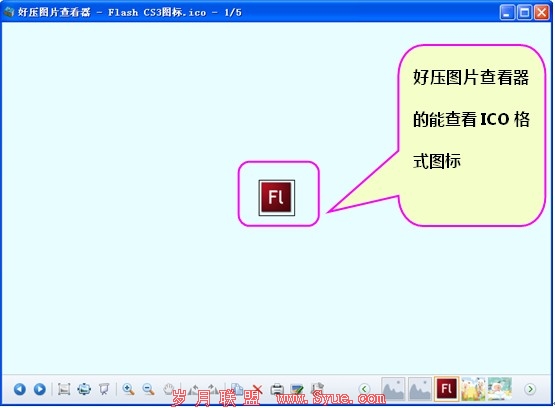The height and width of the screenshot is (408, 555).
Task: Select the hand pan tool
Action: coord(169,389)
